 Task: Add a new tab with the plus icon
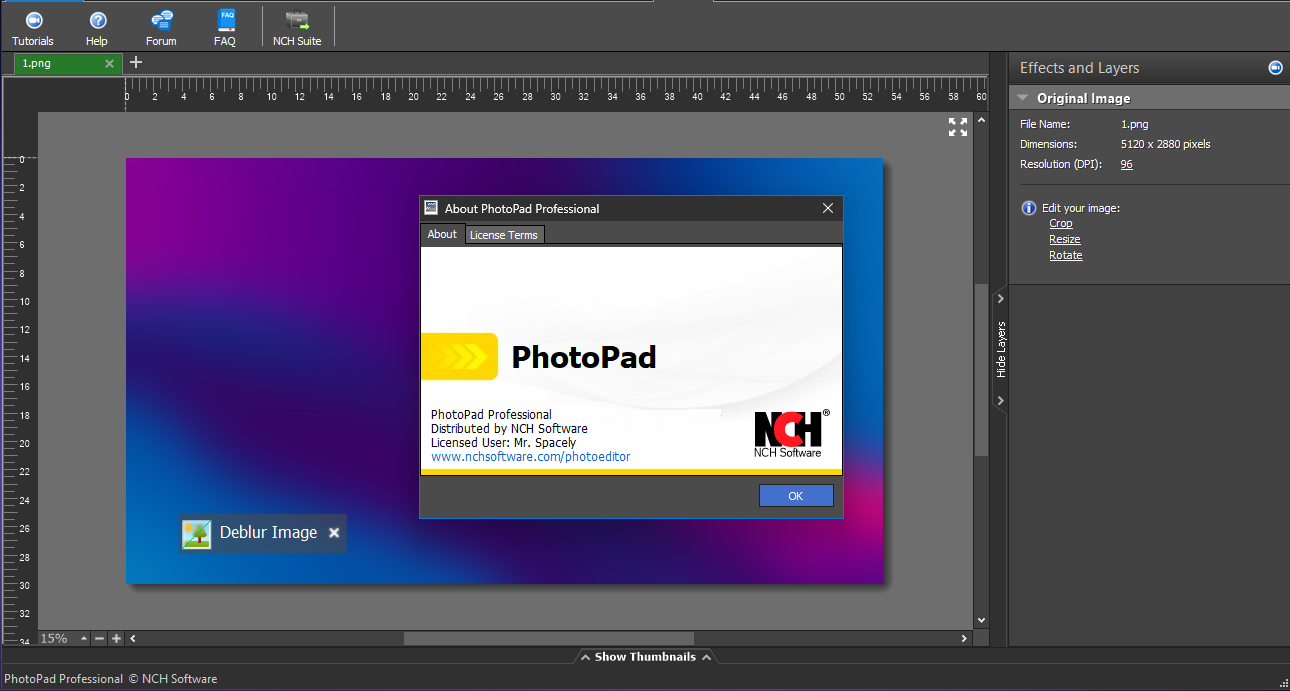(x=136, y=62)
